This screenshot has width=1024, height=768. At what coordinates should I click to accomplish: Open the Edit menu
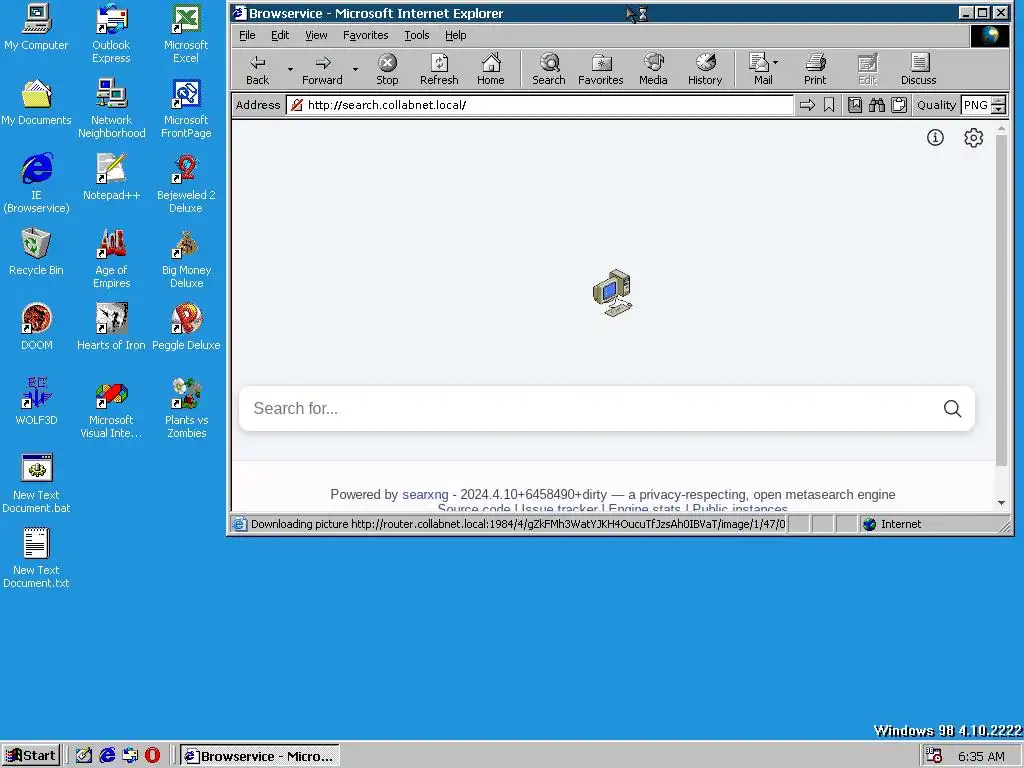(x=280, y=35)
